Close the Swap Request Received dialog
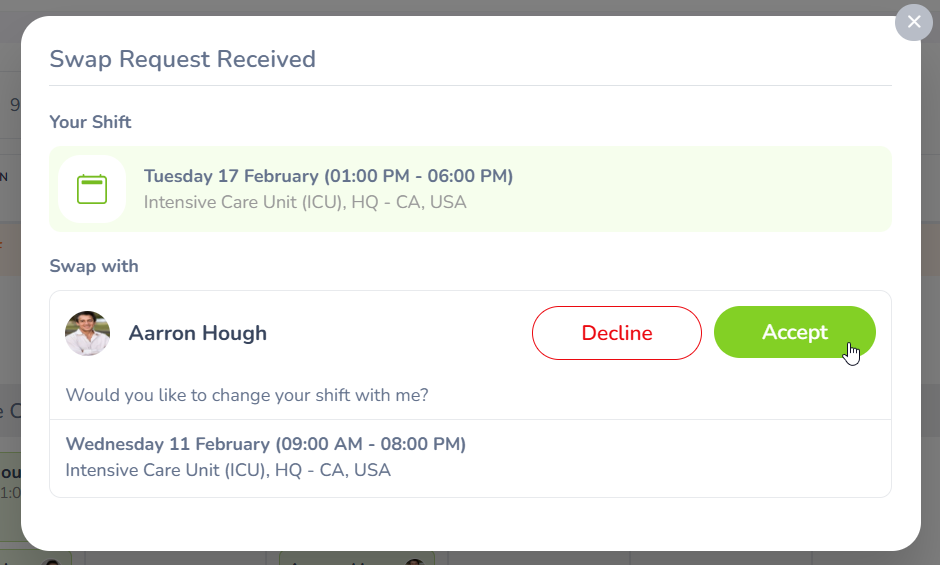 coord(913,22)
